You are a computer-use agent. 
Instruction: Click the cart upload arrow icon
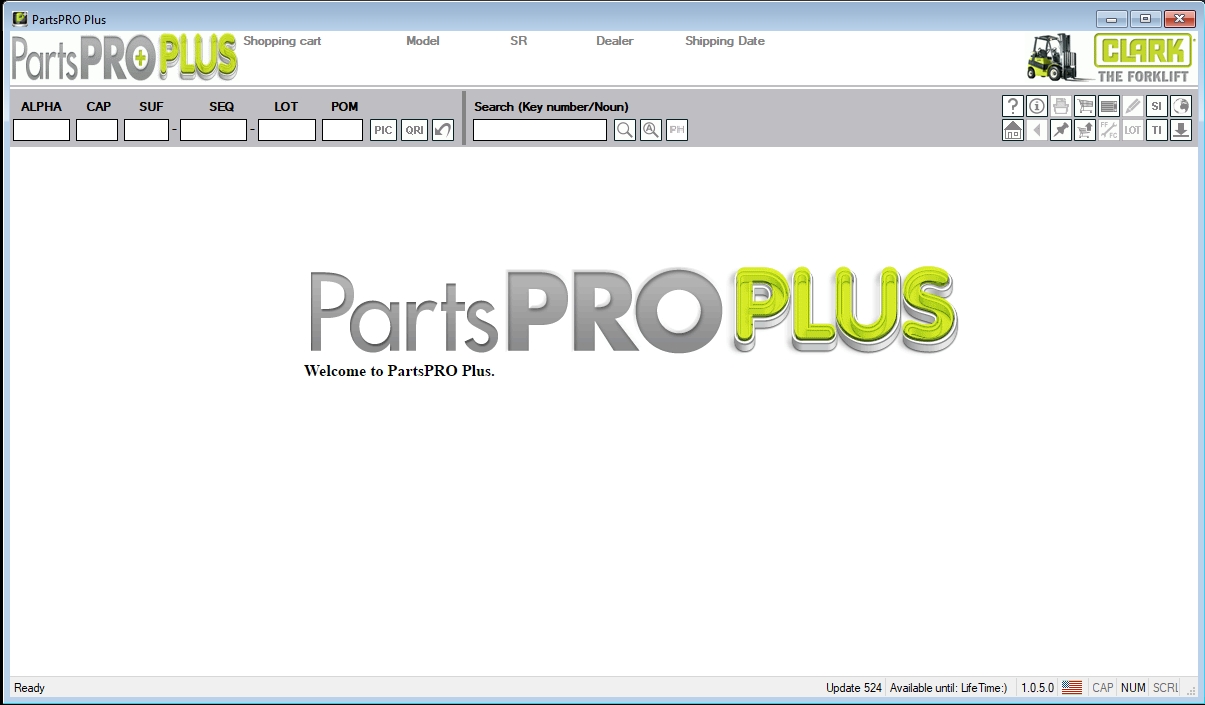1084,130
